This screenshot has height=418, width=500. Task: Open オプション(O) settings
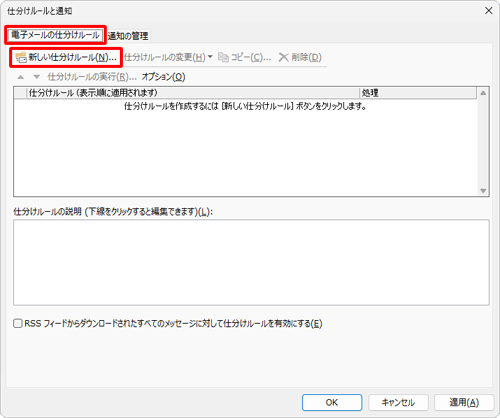coord(163,77)
